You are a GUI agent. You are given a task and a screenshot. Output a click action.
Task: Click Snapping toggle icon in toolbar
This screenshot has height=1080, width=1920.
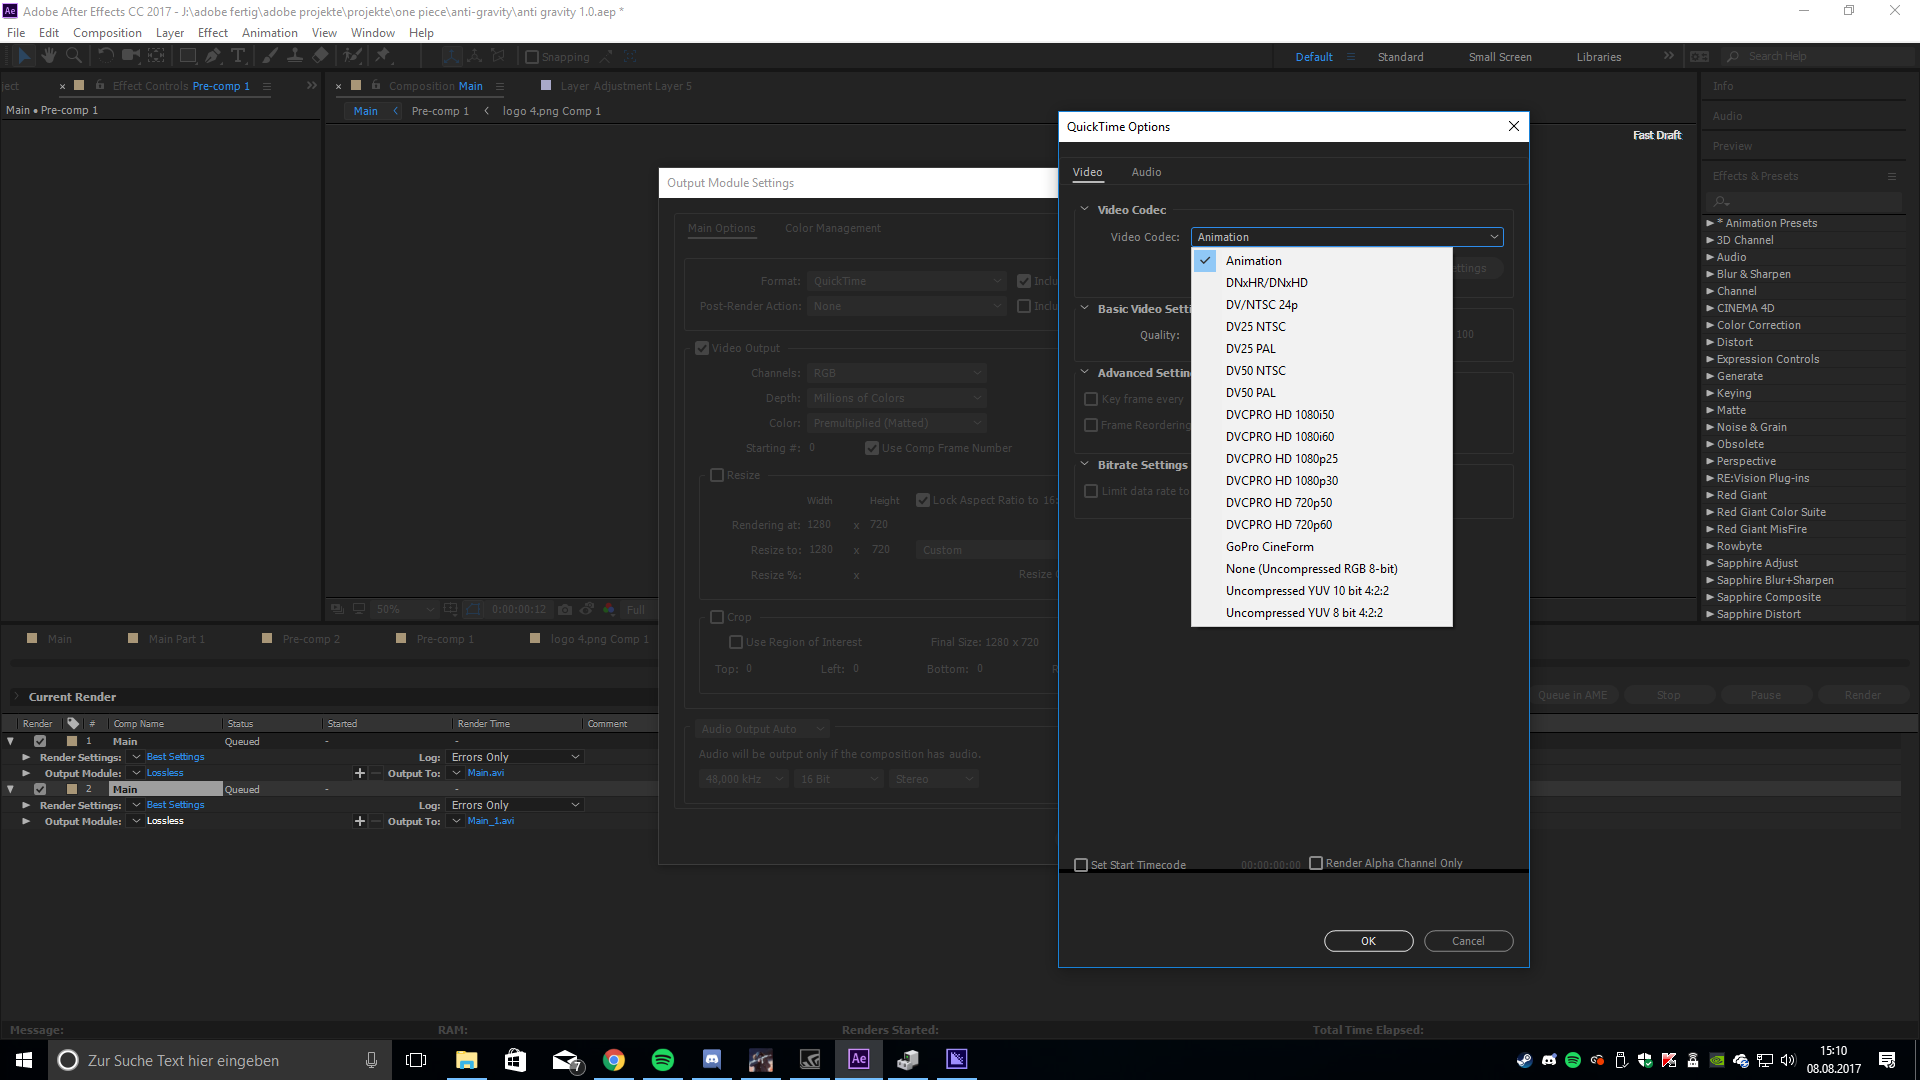tap(533, 57)
